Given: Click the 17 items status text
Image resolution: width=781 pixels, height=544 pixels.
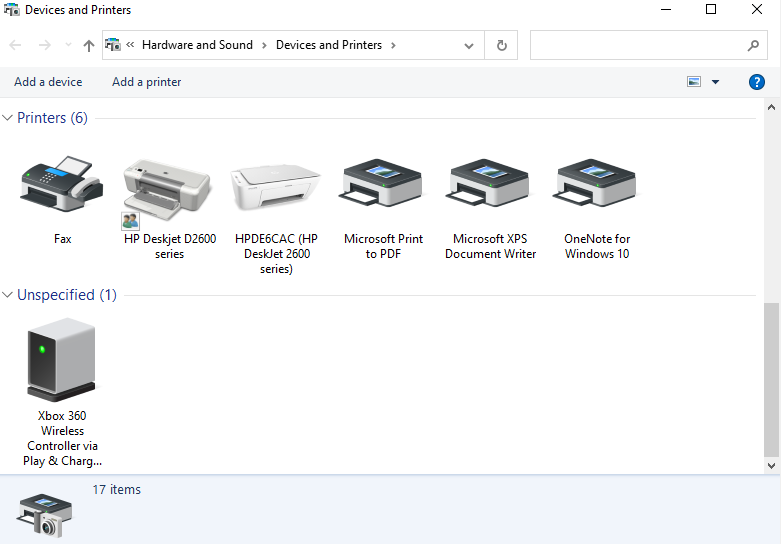Looking at the screenshot, I should (117, 490).
